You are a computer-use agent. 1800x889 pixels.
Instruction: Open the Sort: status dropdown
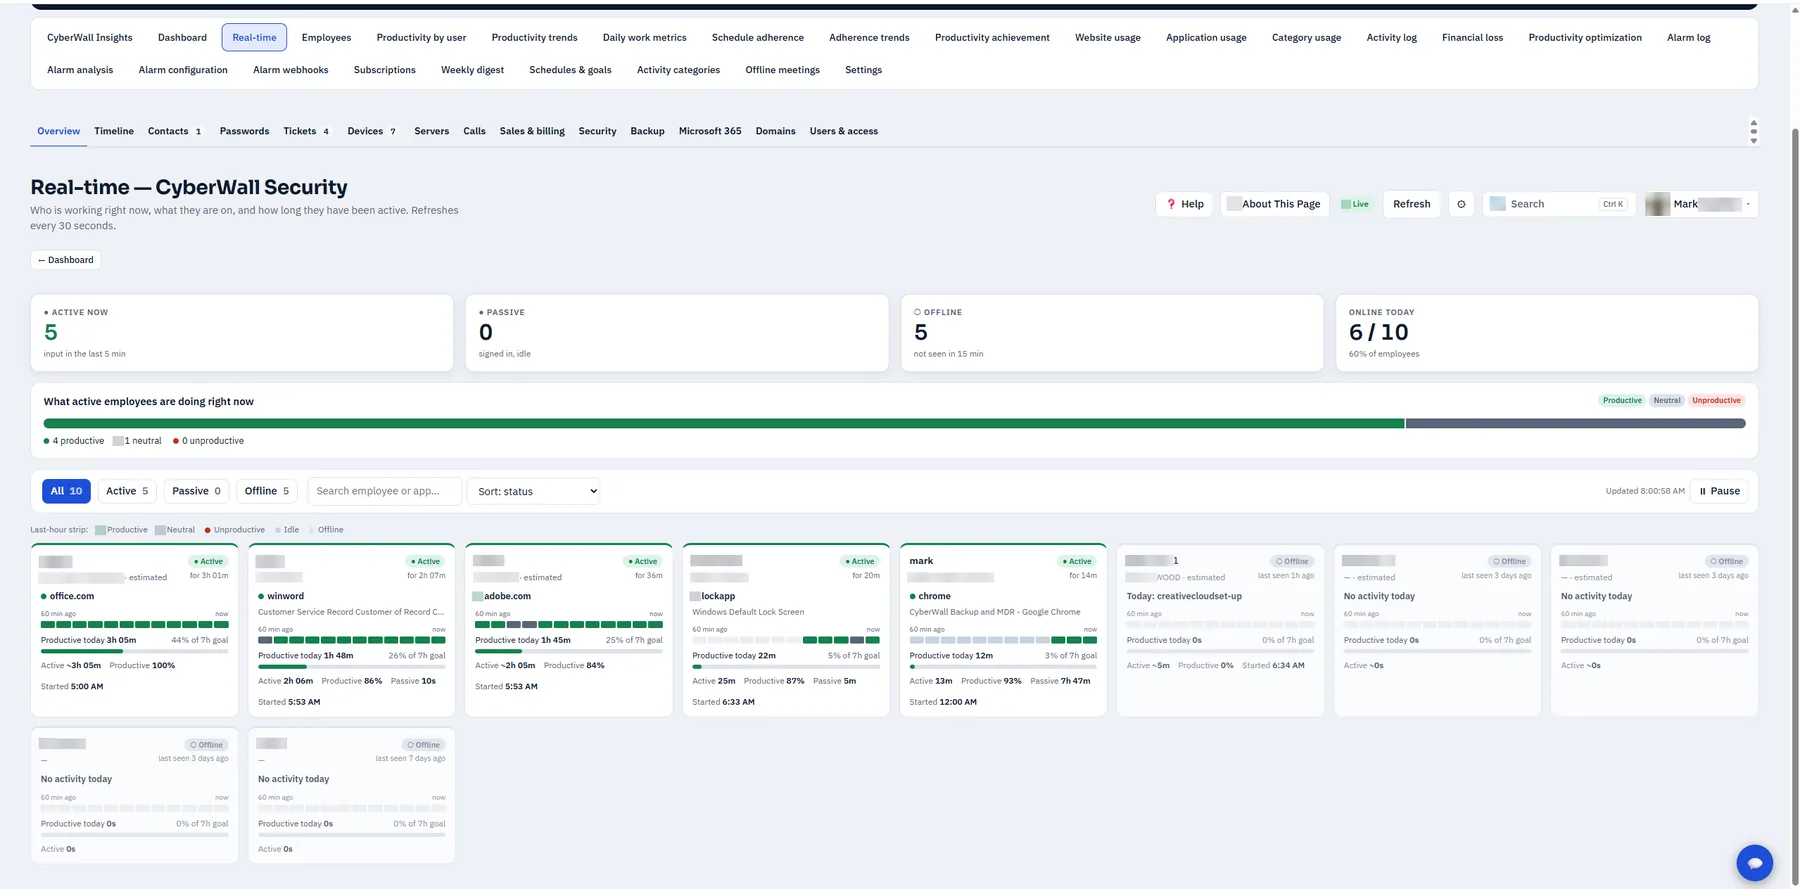[x=533, y=491]
